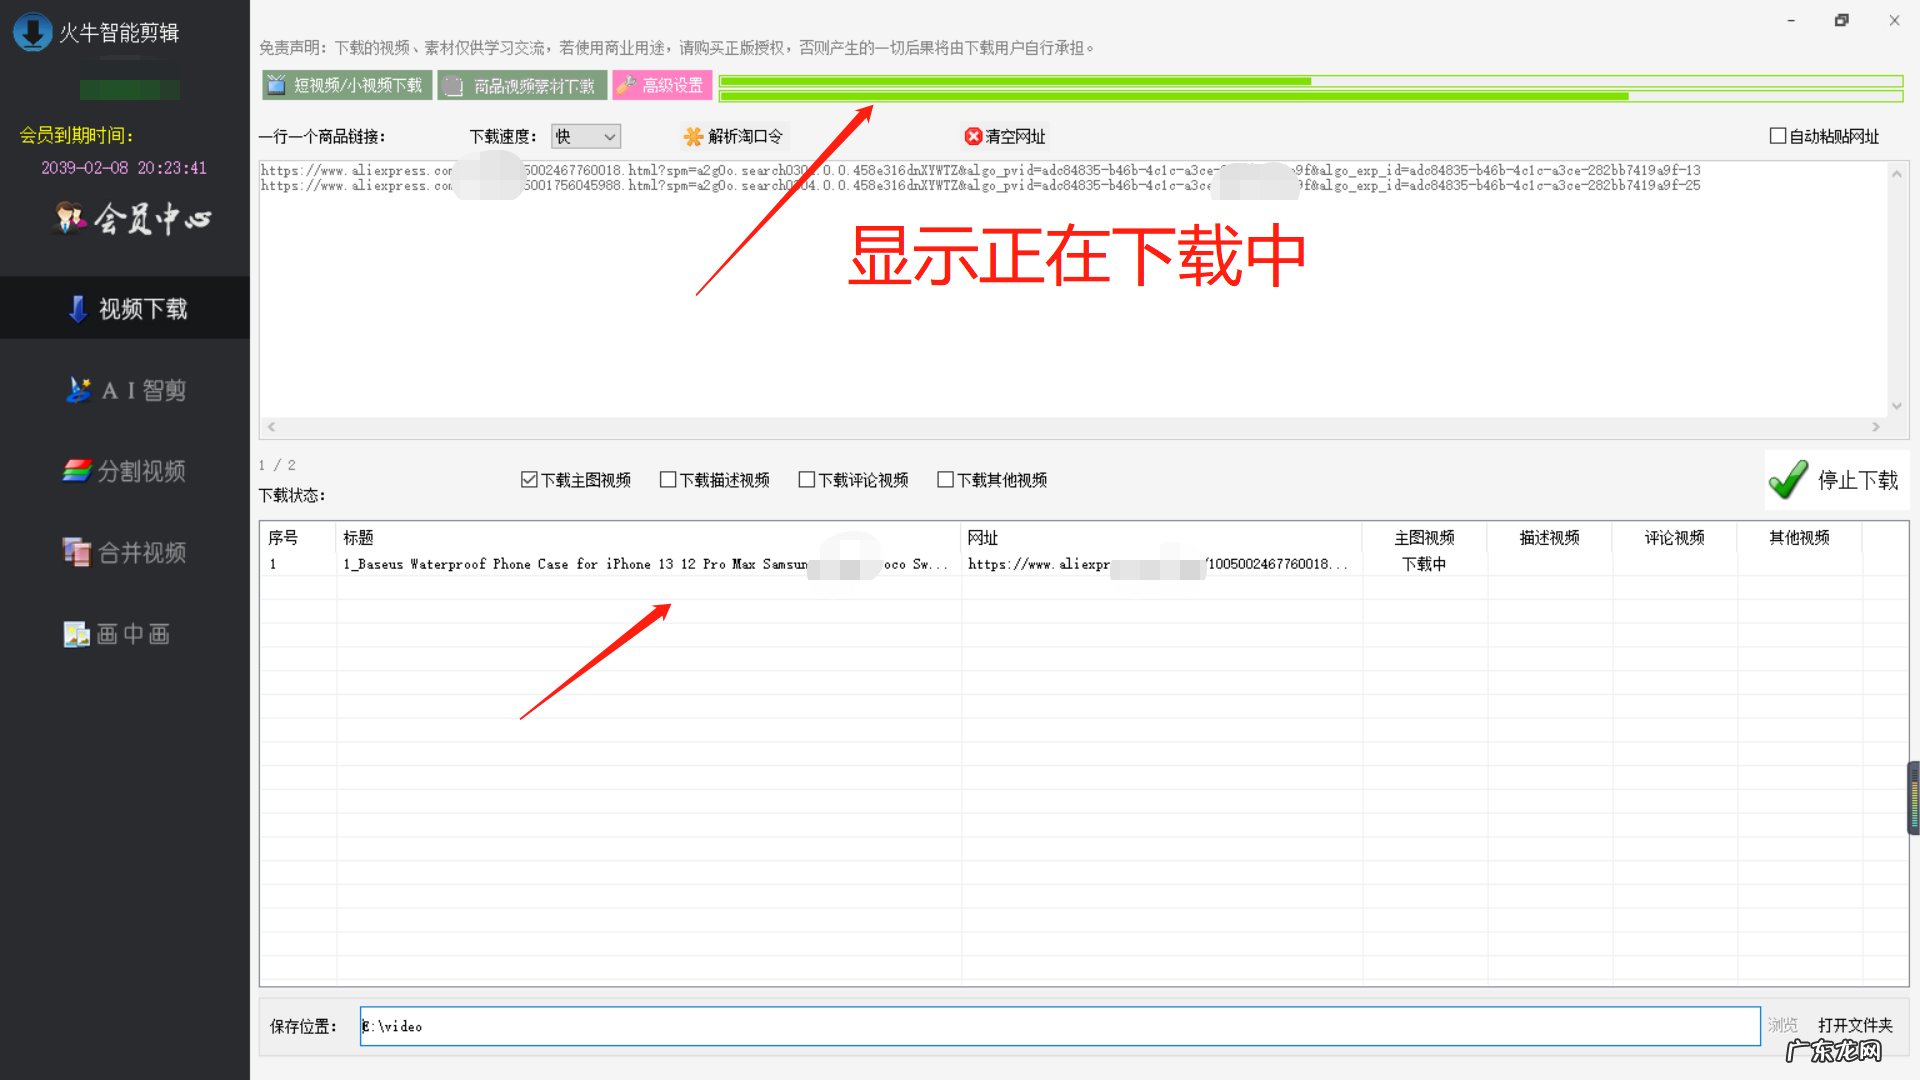Click the green checkmark stop icon
Screen dimensions: 1920x1080
(x=1789, y=480)
